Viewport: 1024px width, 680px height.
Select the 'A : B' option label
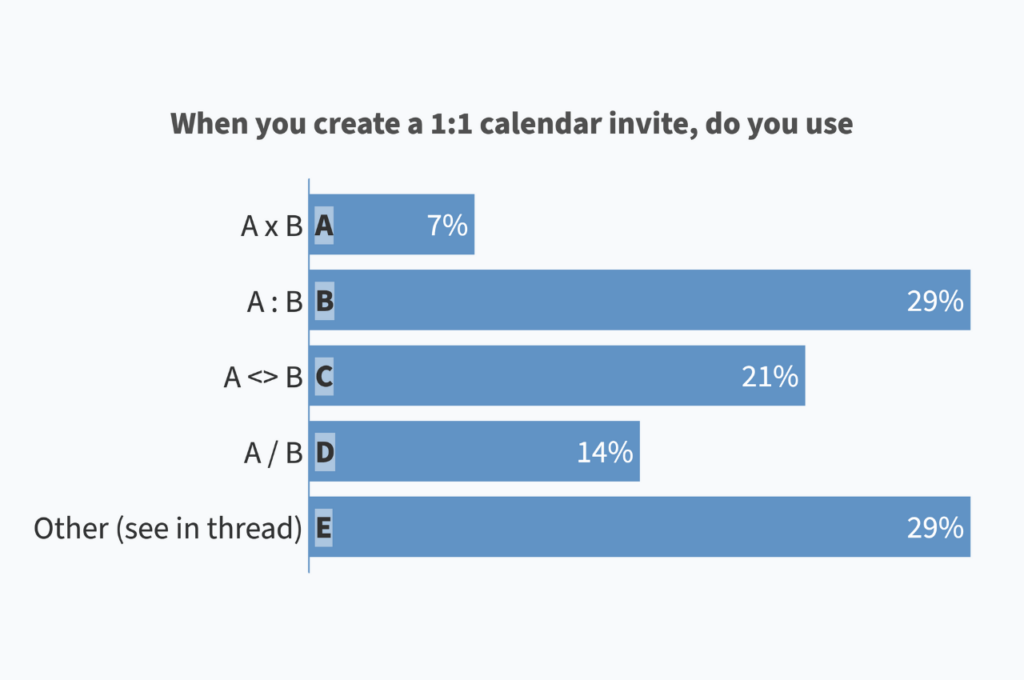pos(275,302)
